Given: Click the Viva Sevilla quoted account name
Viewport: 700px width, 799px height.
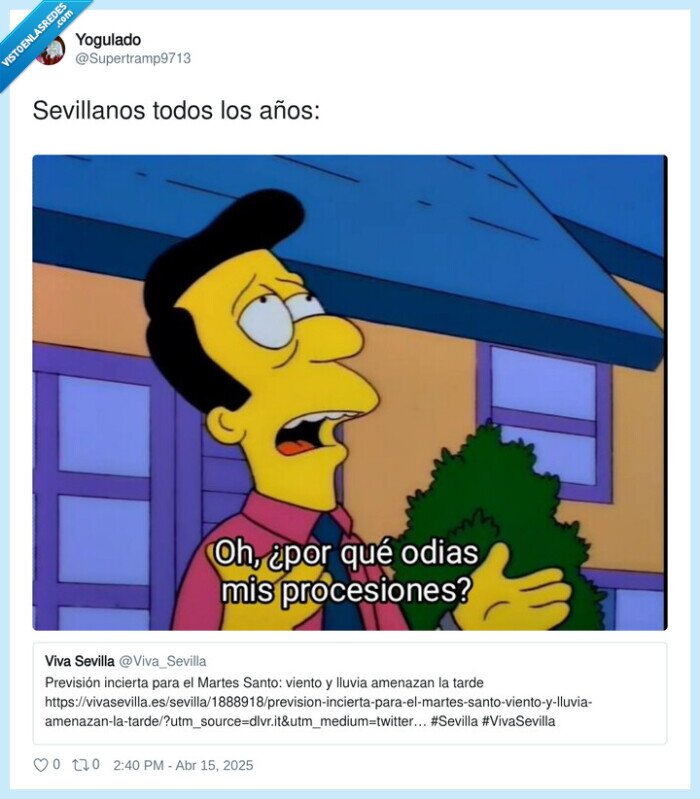Looking at the screenshot, I should [x=79, y=661].
